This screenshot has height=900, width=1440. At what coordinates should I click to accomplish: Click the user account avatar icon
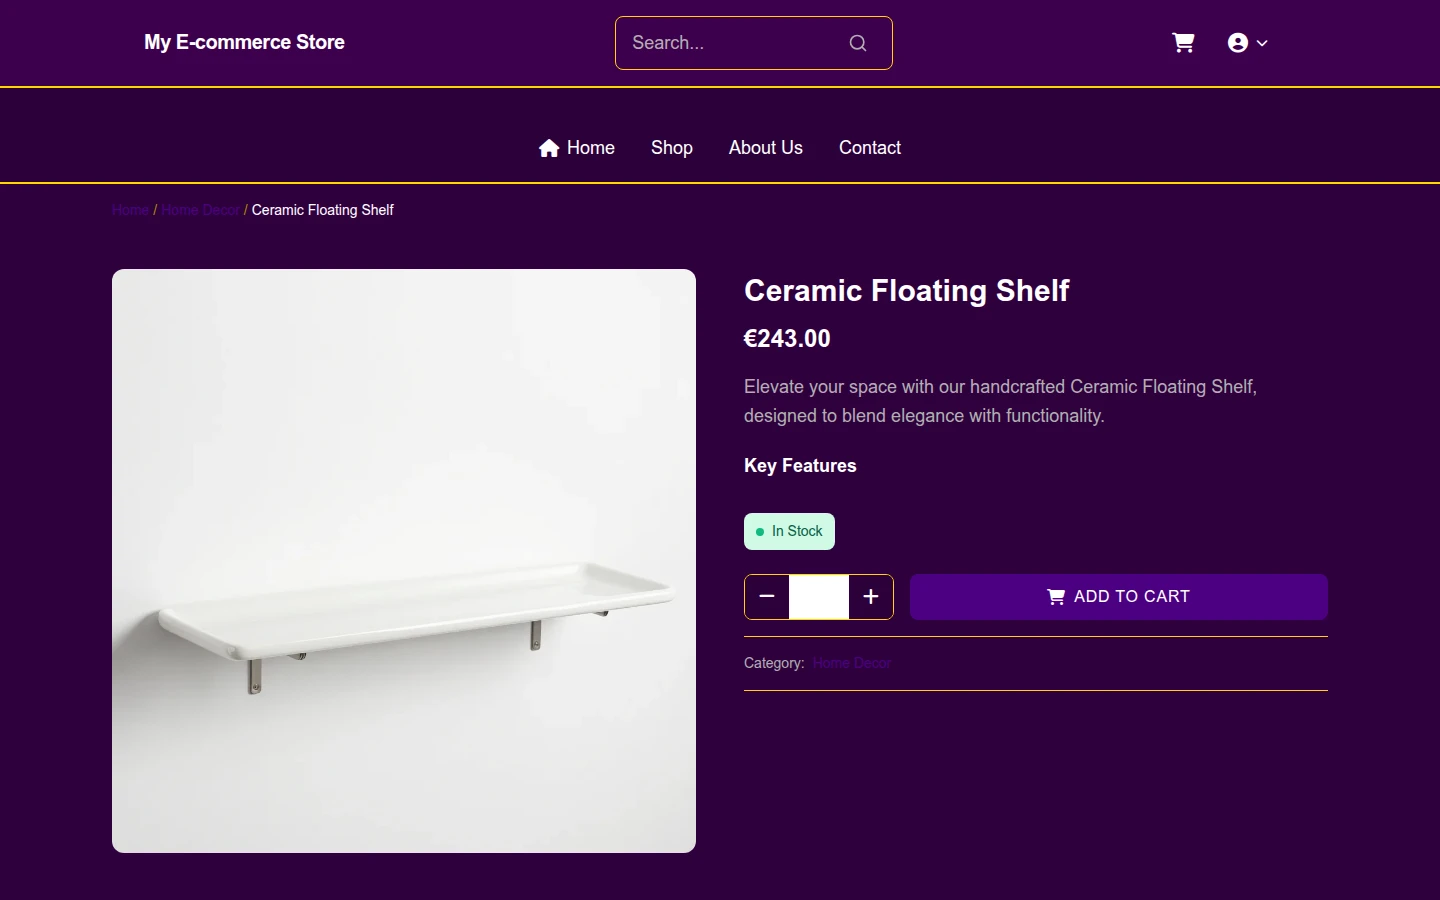(x=1238, y=43)
